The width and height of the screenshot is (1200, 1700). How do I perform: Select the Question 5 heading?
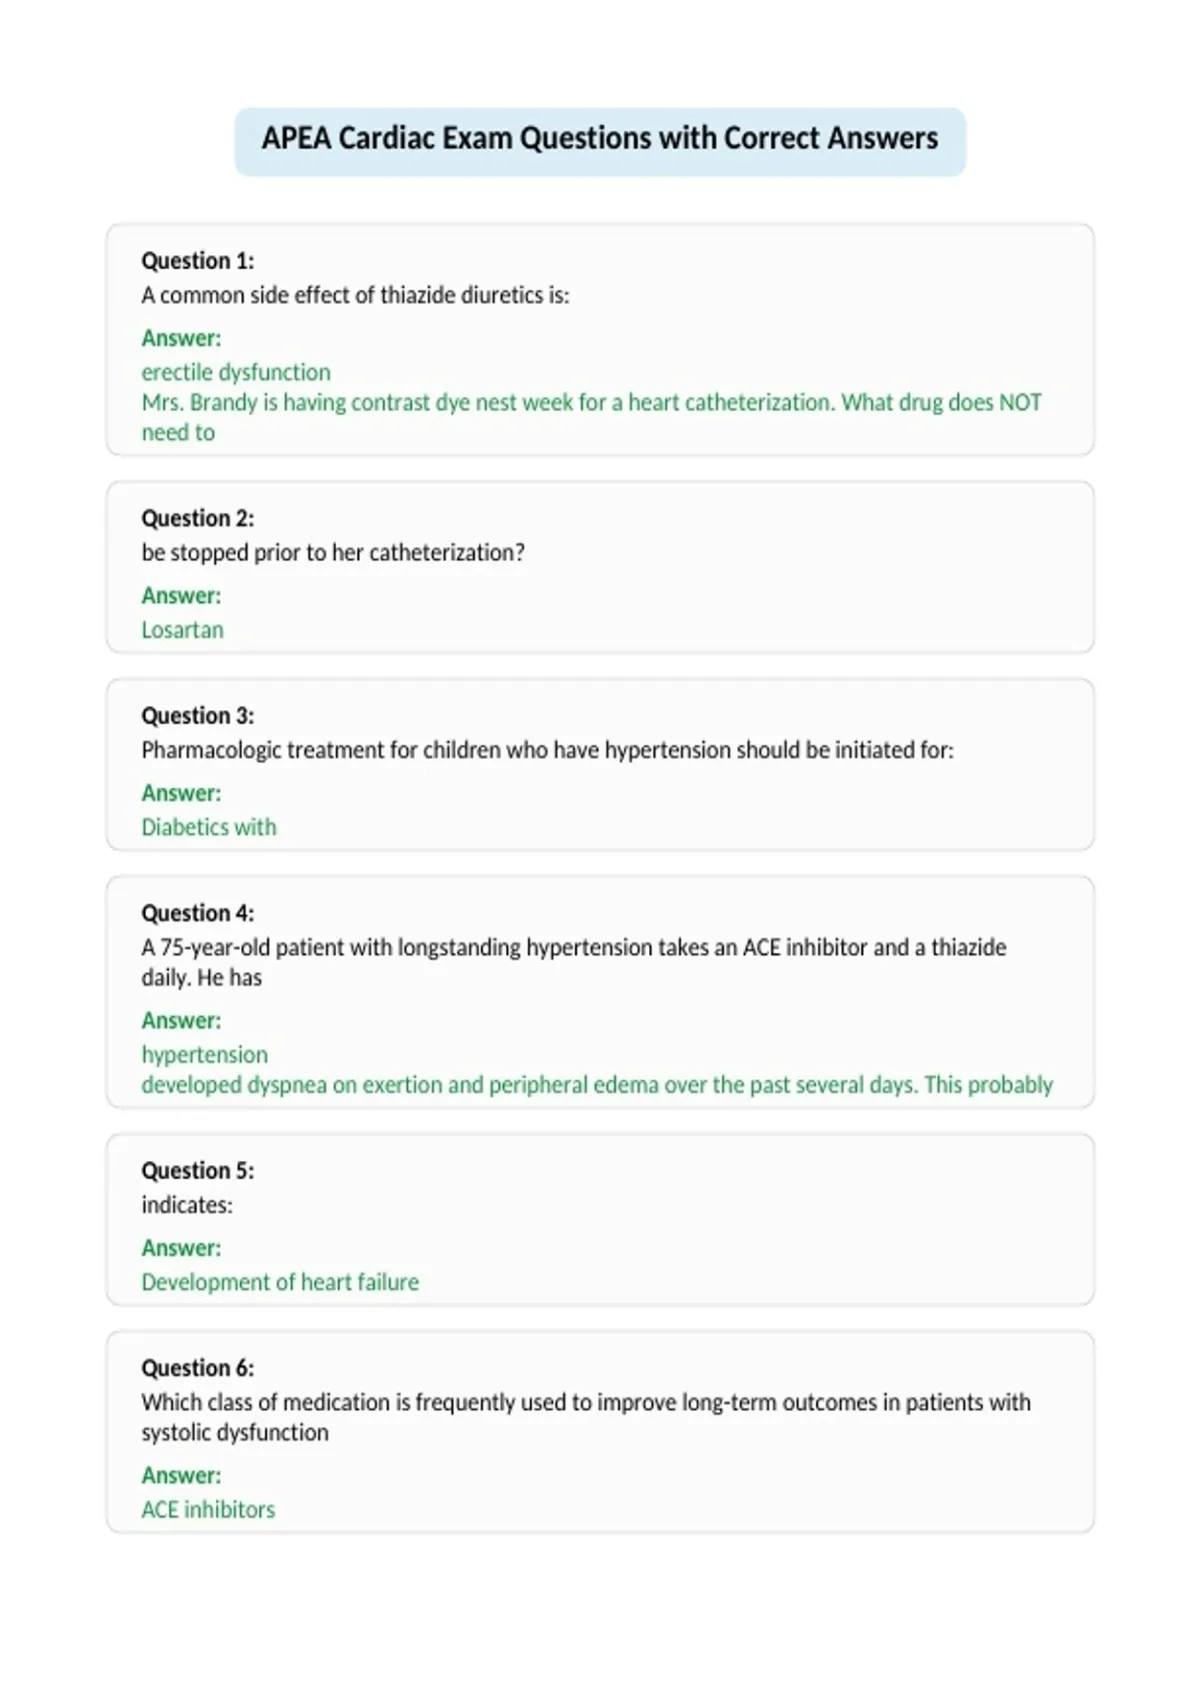point(198,1170)
